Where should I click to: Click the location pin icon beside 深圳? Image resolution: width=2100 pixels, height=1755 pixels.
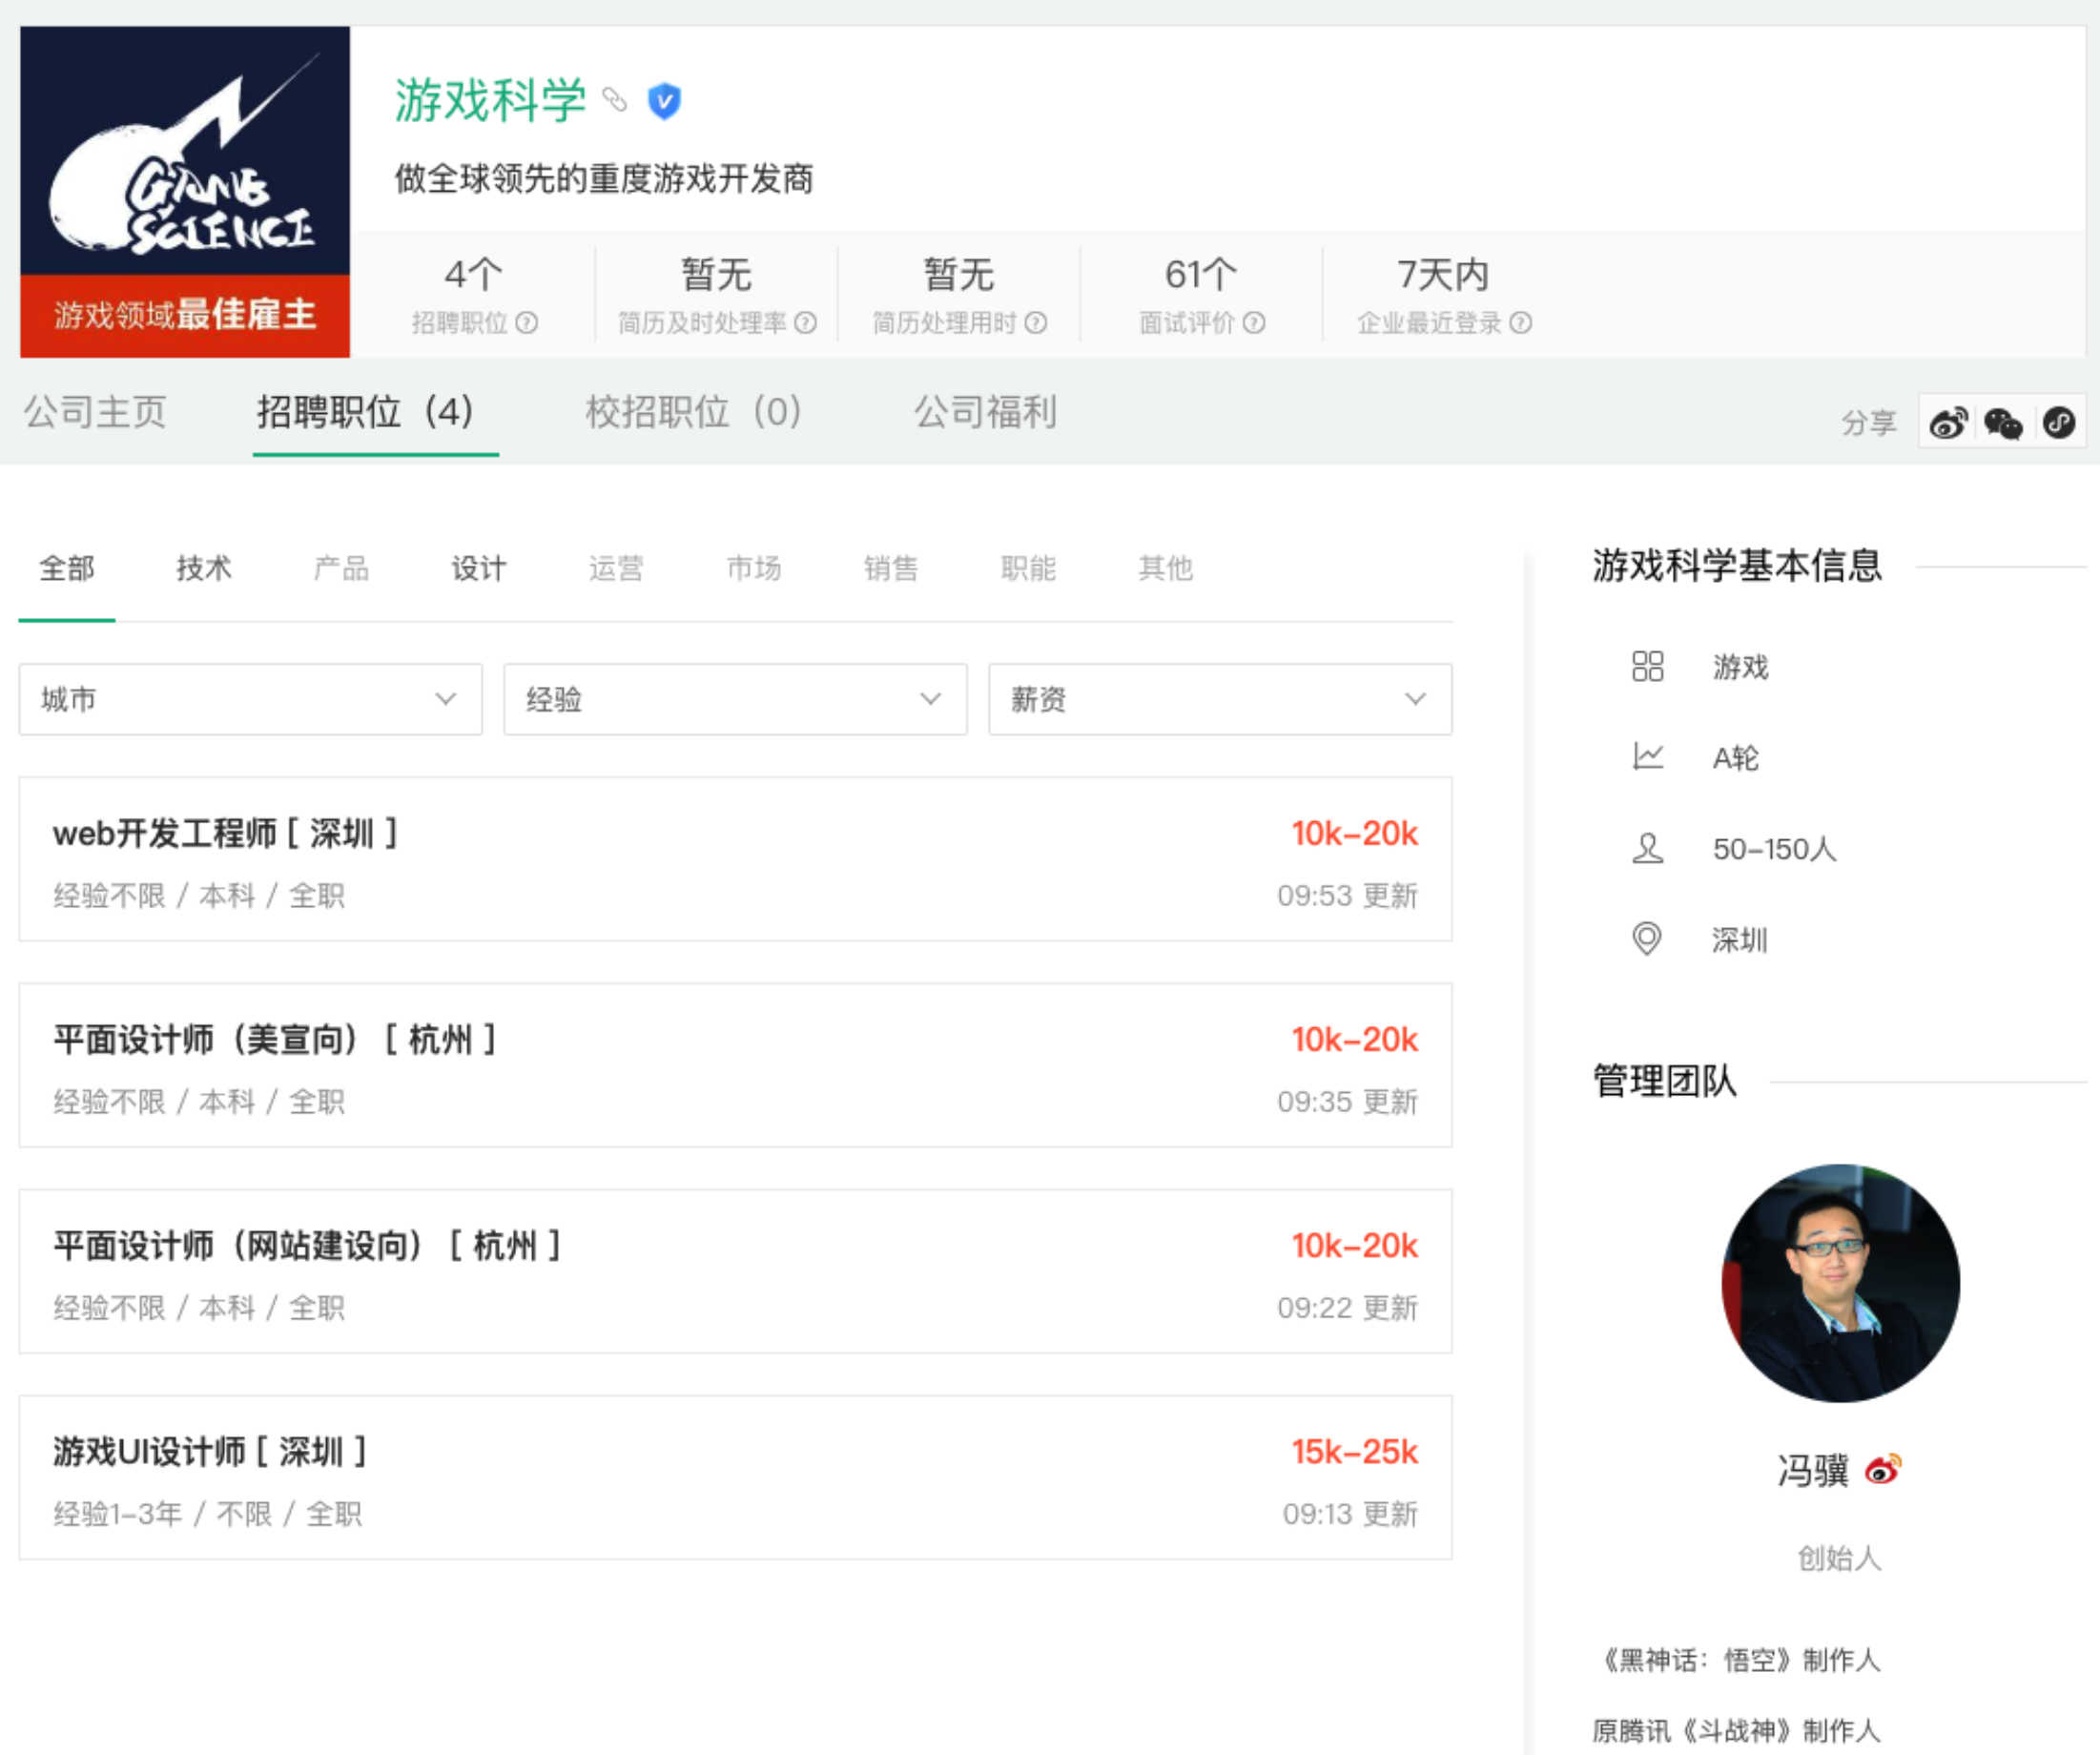tap(1647, 939)
